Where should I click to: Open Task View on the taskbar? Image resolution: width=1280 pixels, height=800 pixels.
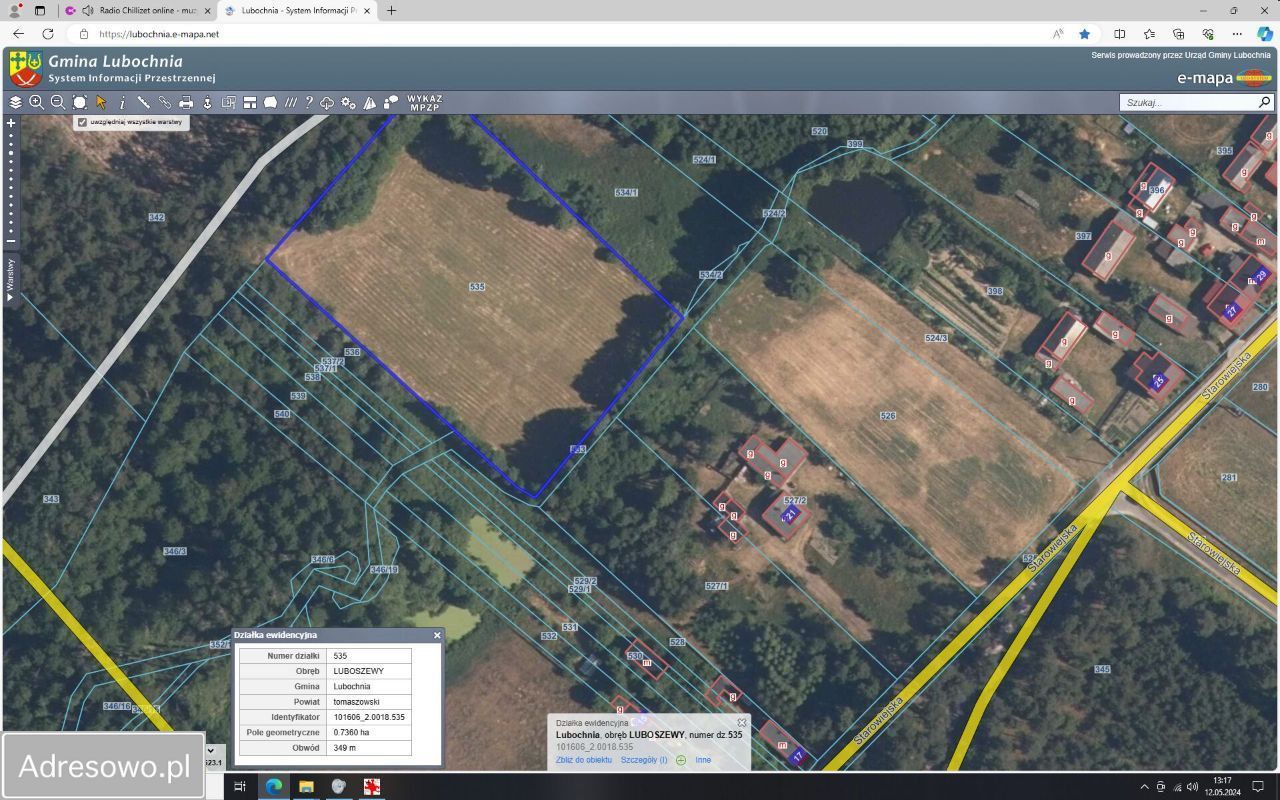click(x=240, y=786)
